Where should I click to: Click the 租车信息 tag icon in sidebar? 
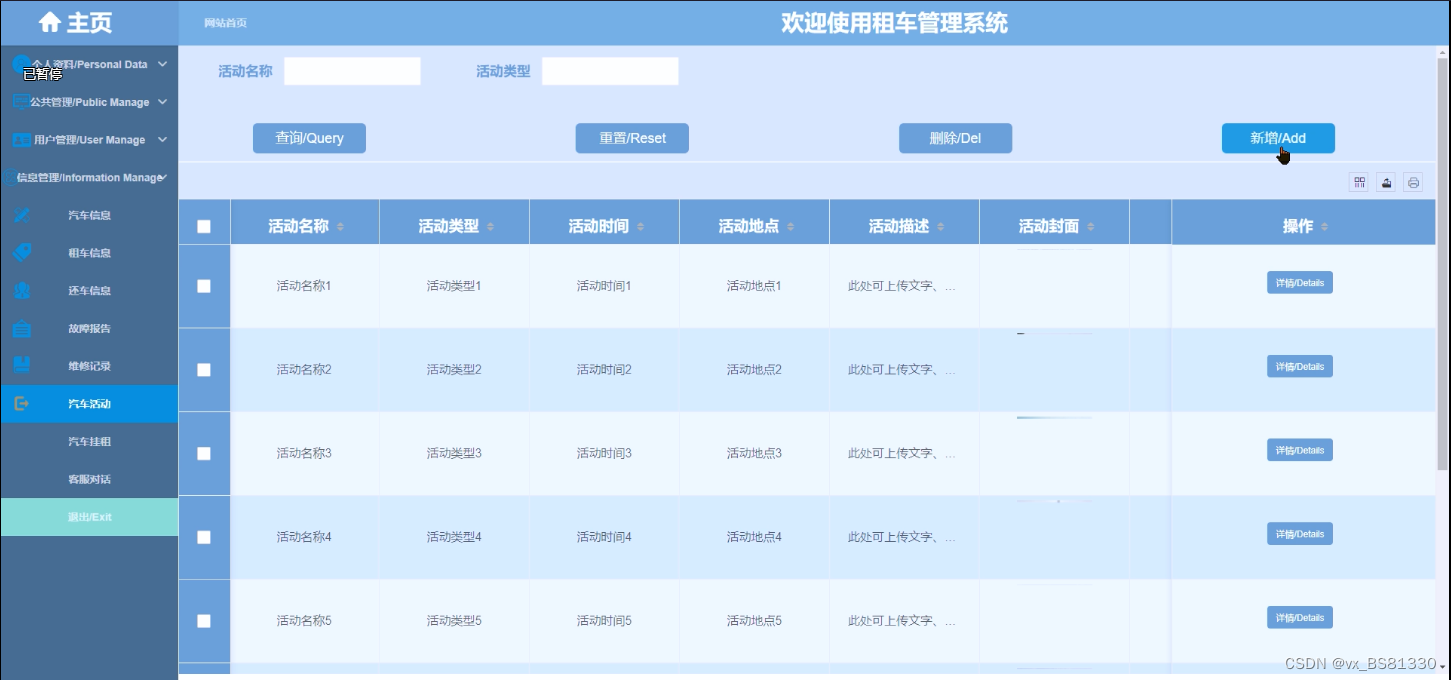(x=22, y=253)
